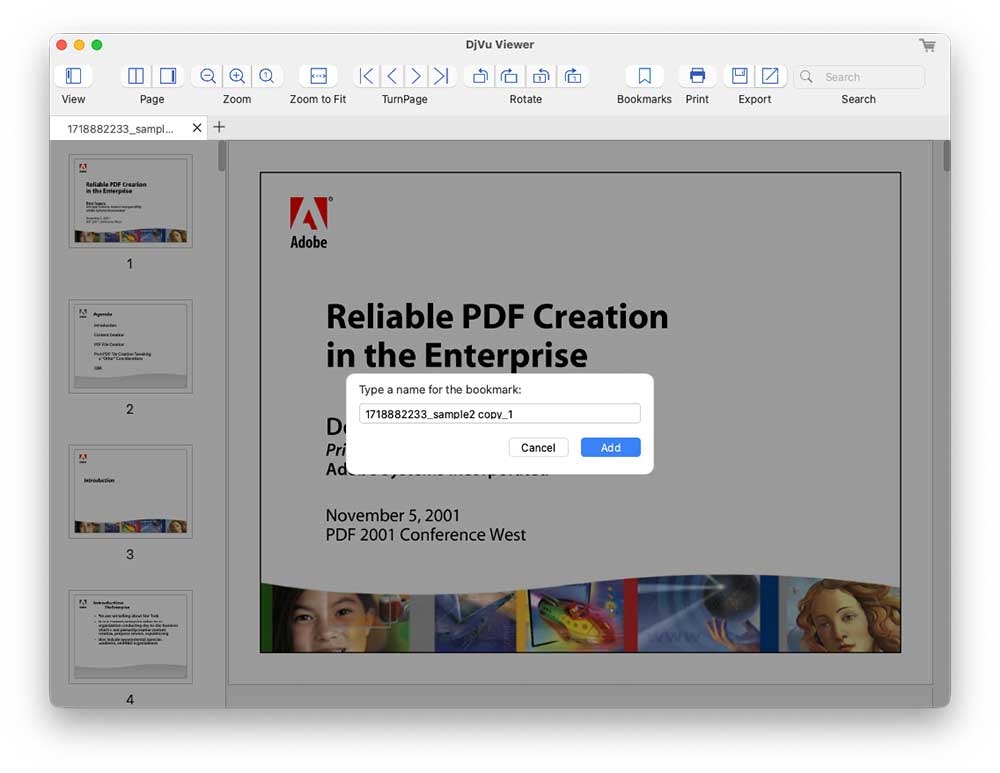Click the Export save icon
Screen dimensions: 1000x773
tap(740, 77)
